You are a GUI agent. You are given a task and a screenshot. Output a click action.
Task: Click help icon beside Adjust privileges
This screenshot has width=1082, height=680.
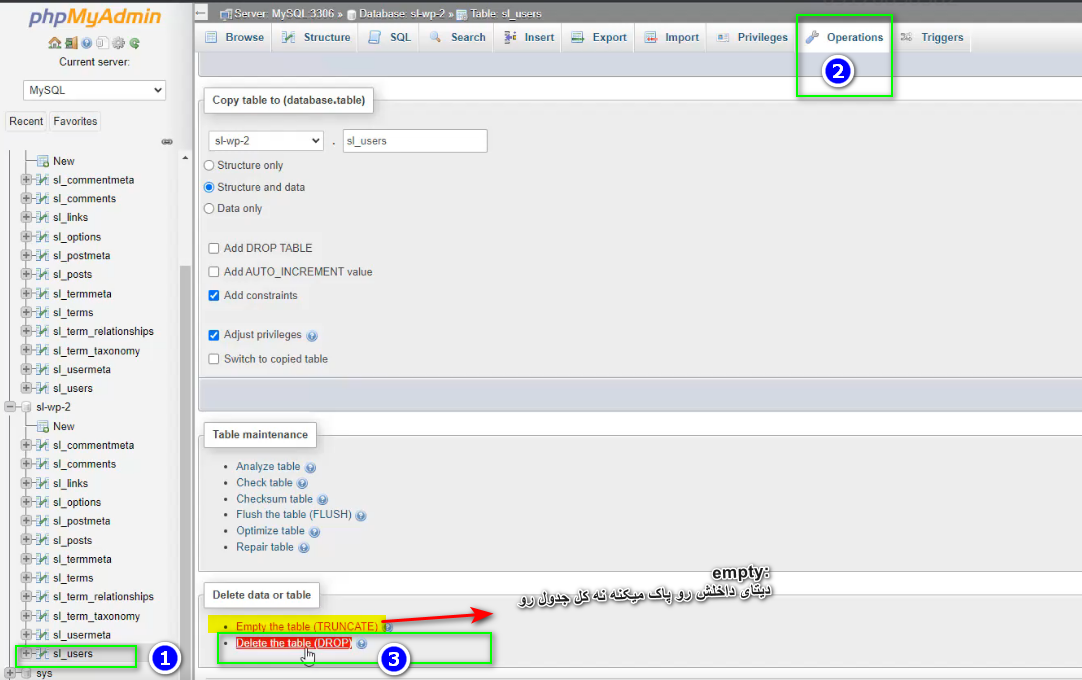(312, 336)
